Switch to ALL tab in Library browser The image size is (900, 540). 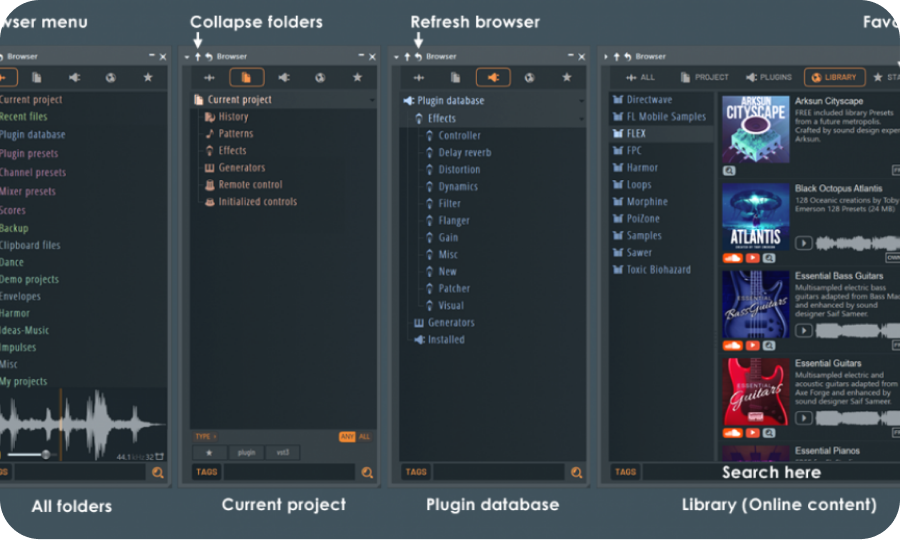[639, 77]
